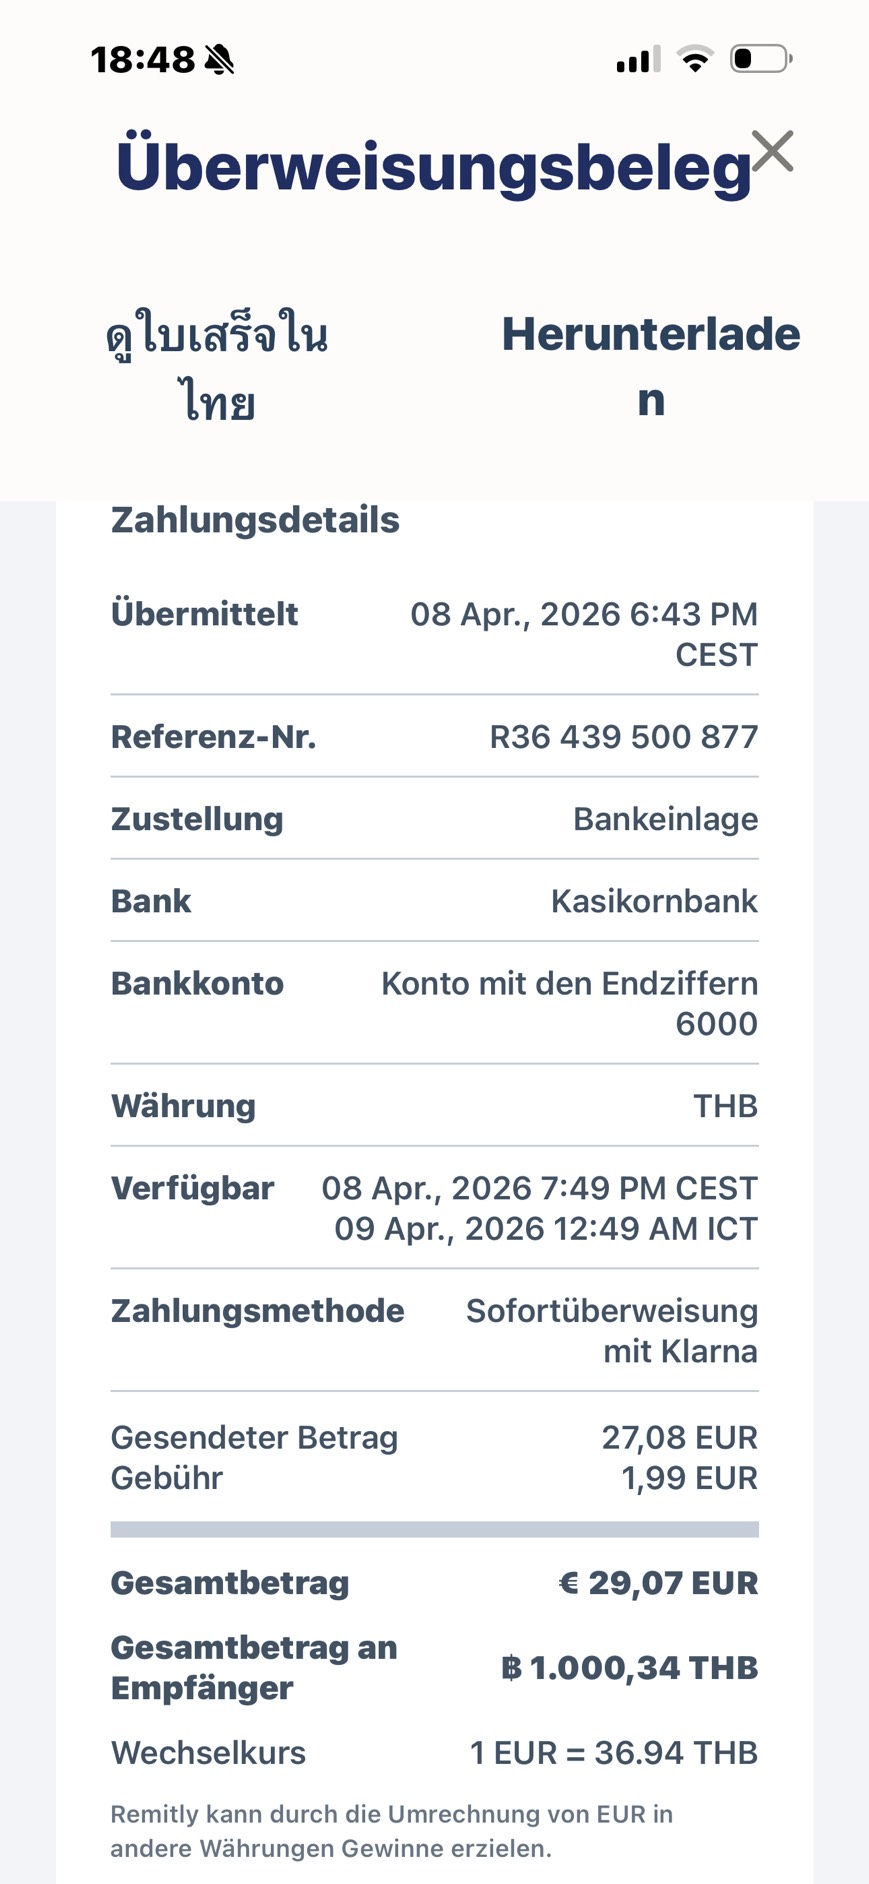Tap the Zahlungsdetails section heading

point(255,520)
